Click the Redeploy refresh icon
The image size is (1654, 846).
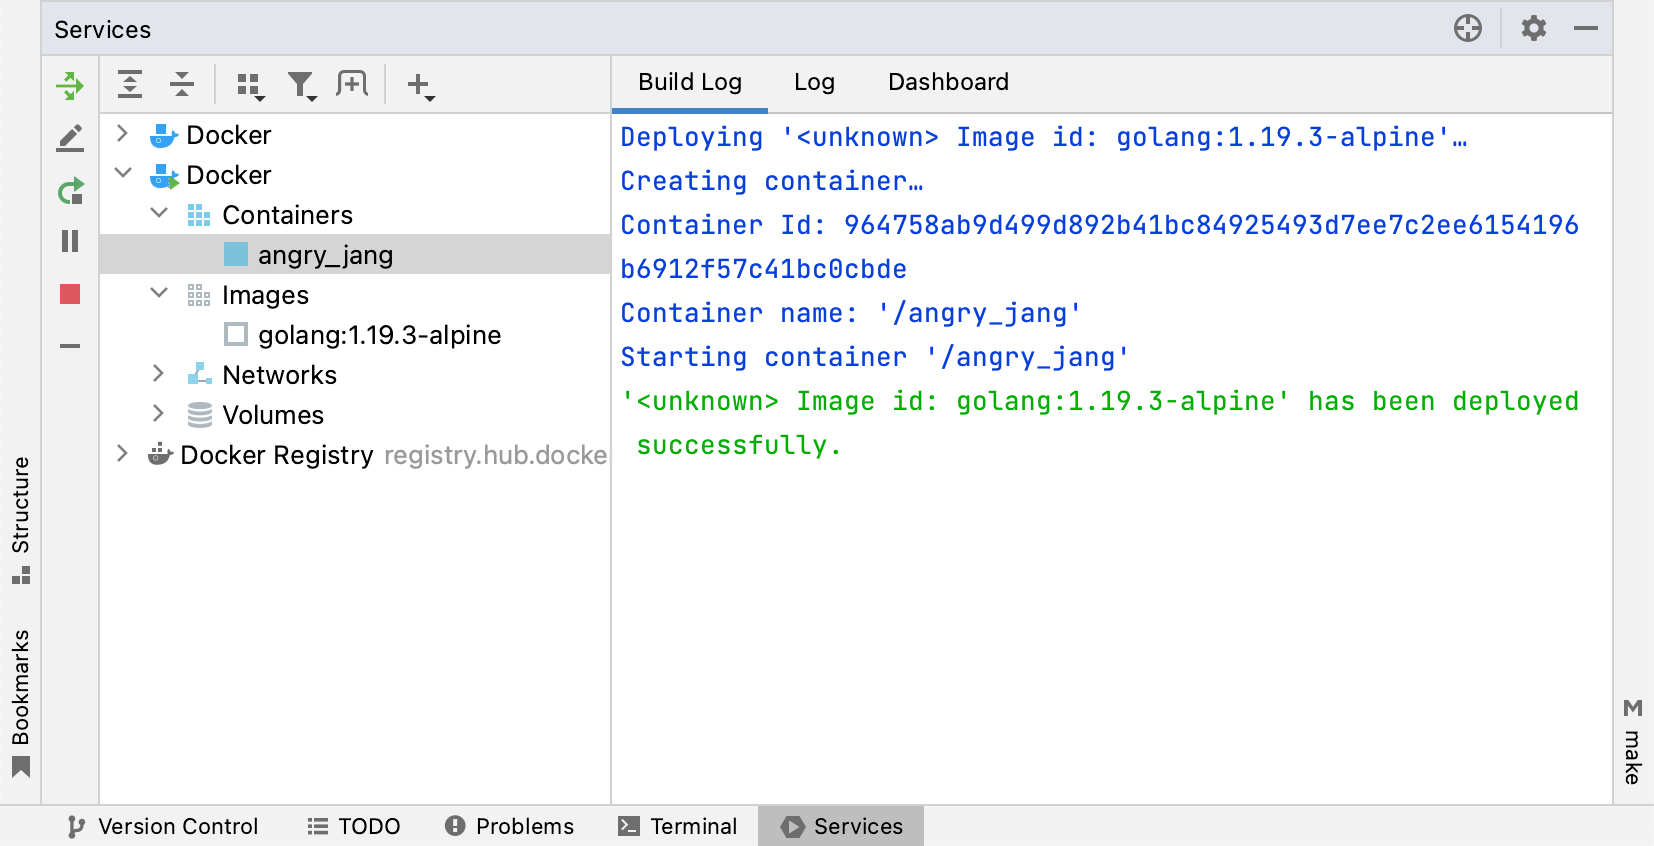(70, 190)
